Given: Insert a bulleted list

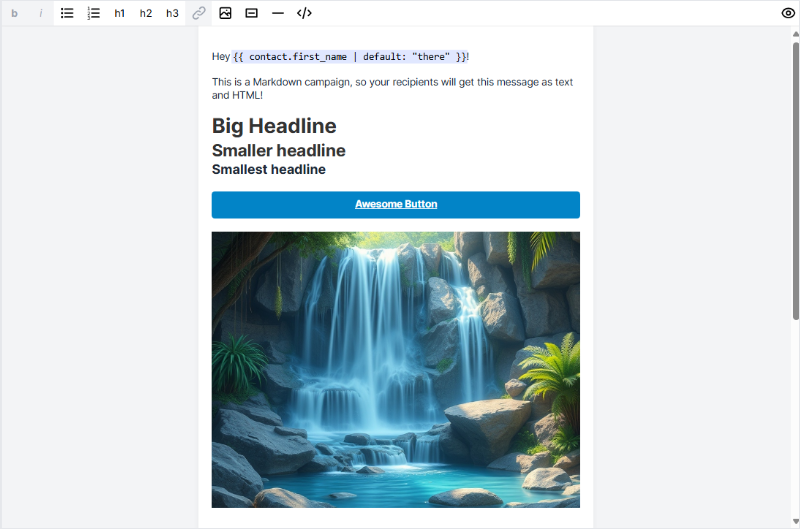Looking at the screenshot, I should coord(67,13).
